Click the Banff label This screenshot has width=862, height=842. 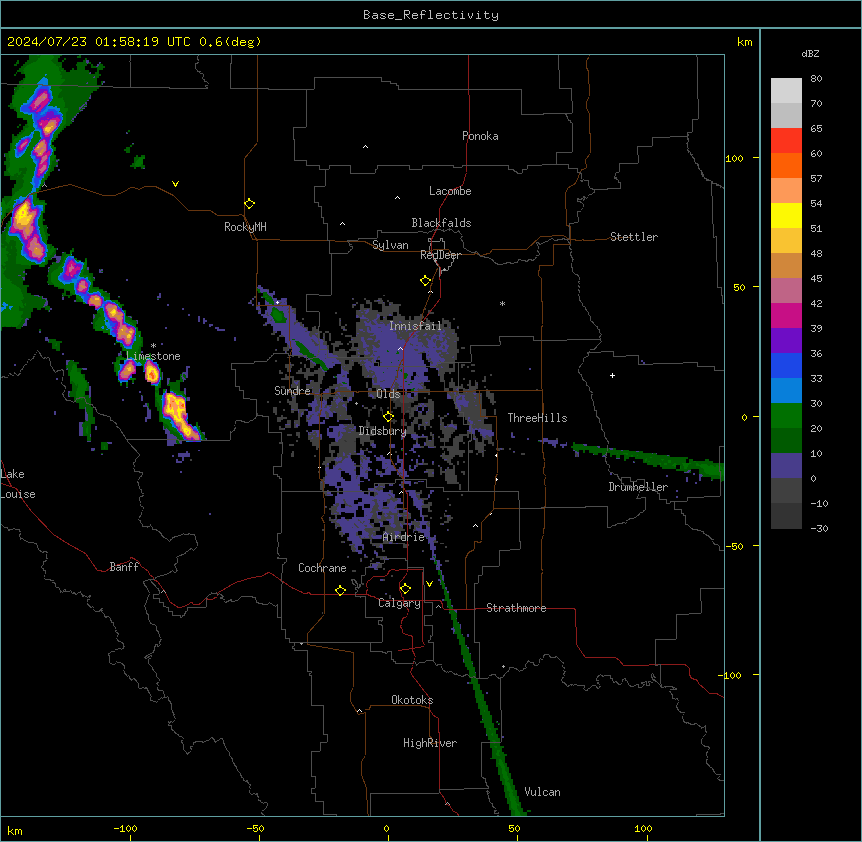[x=124, y=567]
